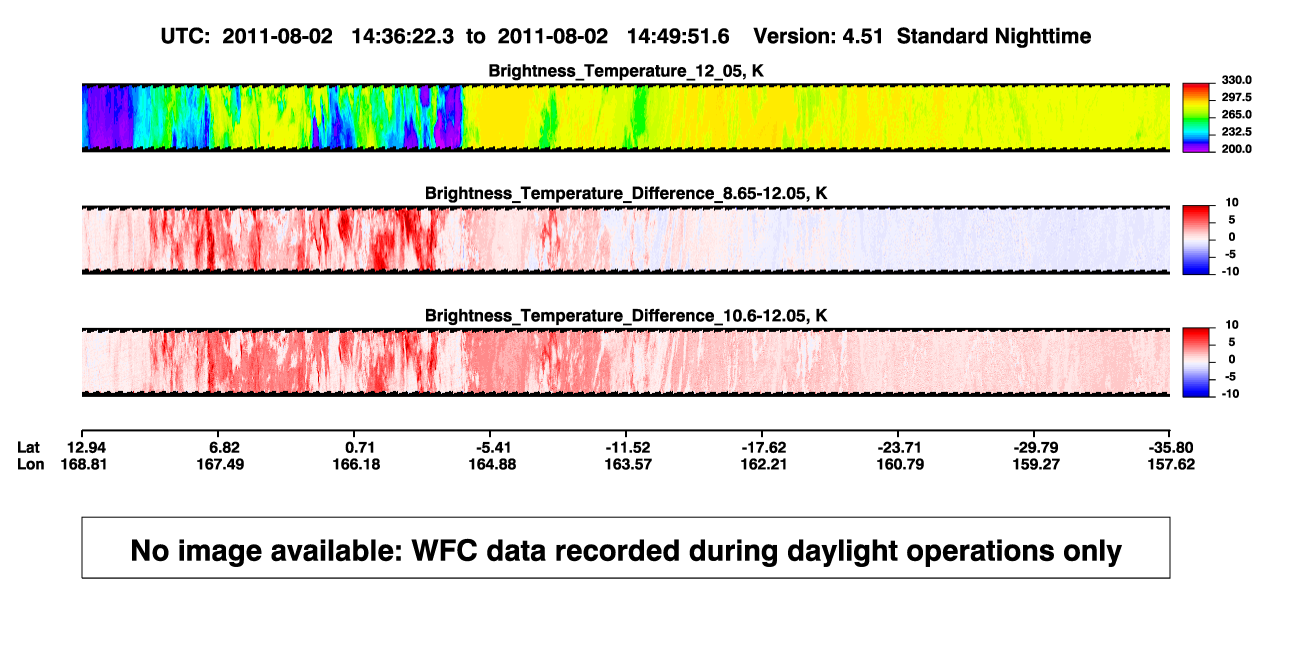The image size is (1300, 667).
Task: Click the 12.05 brightness temperature image strip
Action: (x=626, y=118)
